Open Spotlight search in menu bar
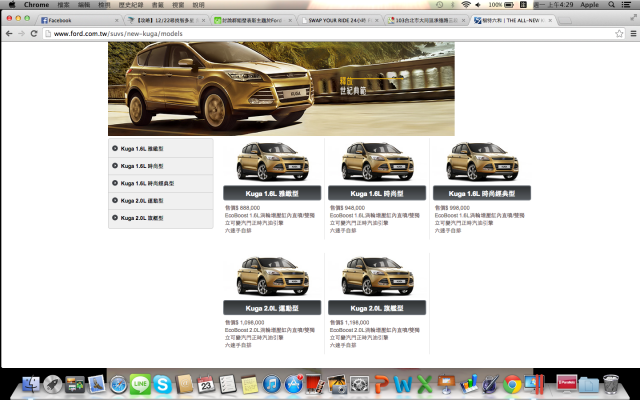640x400 pixels. click(x=611, y=4)
